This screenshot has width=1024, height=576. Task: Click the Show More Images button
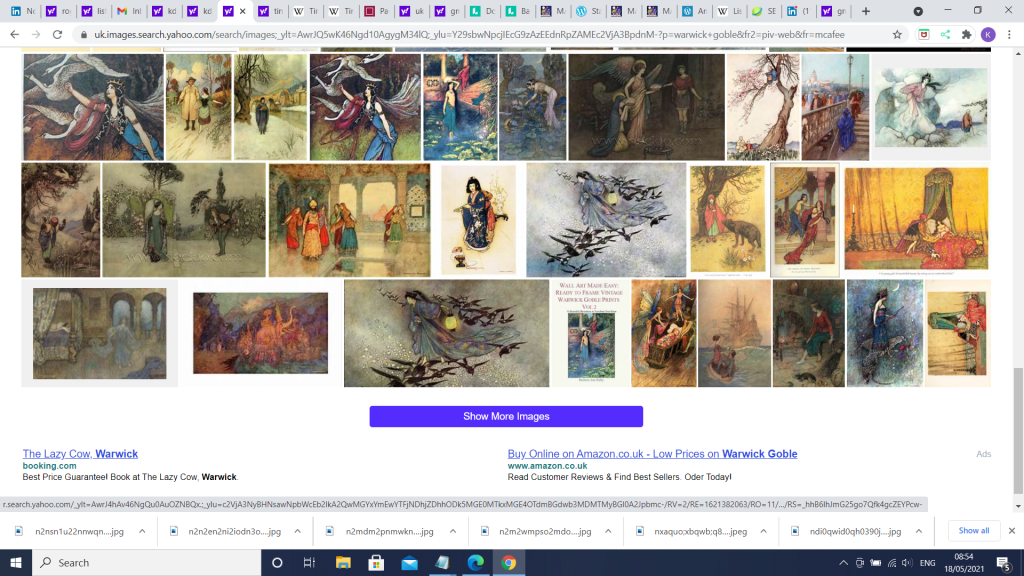point(506,416)
